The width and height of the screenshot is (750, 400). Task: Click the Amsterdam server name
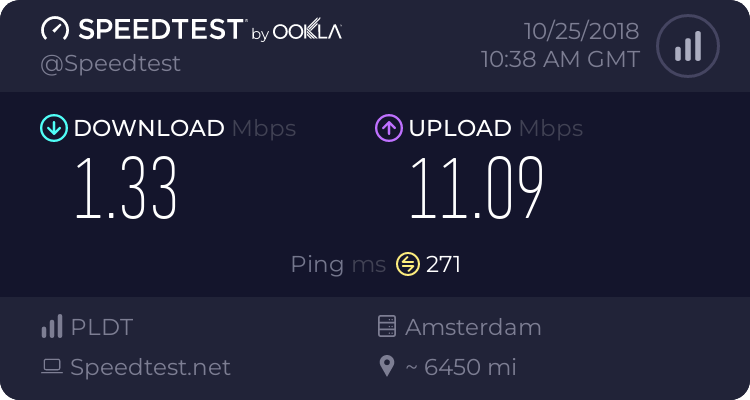tap(473, 327)
